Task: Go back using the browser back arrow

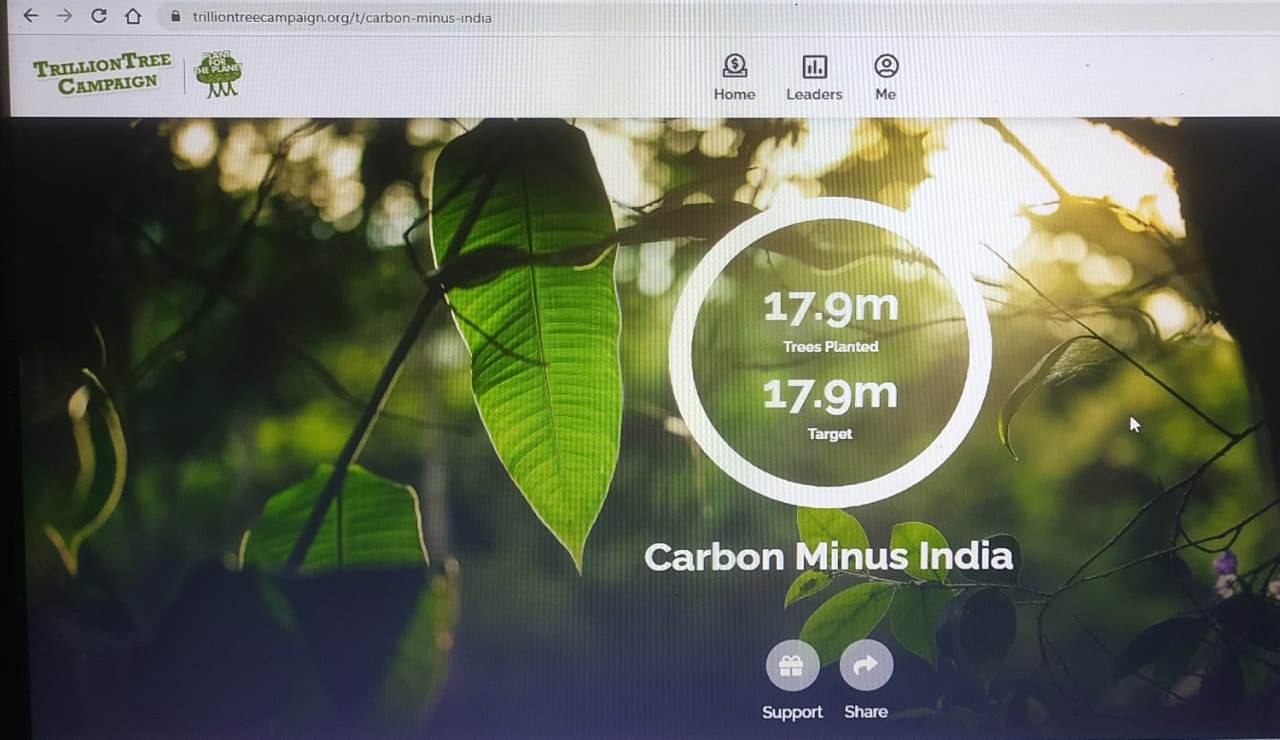Action: pos(31,16)
